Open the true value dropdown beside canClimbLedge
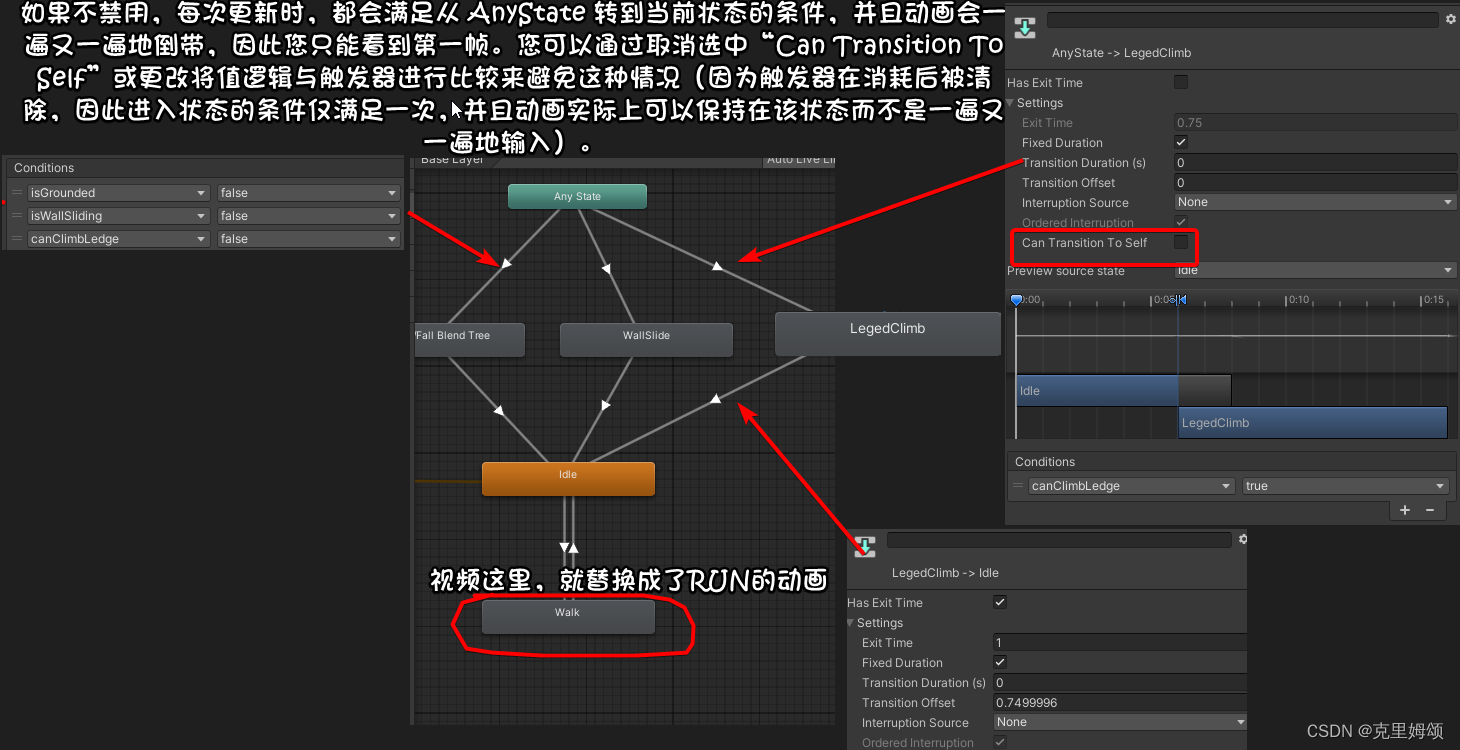 point(1345,486)
